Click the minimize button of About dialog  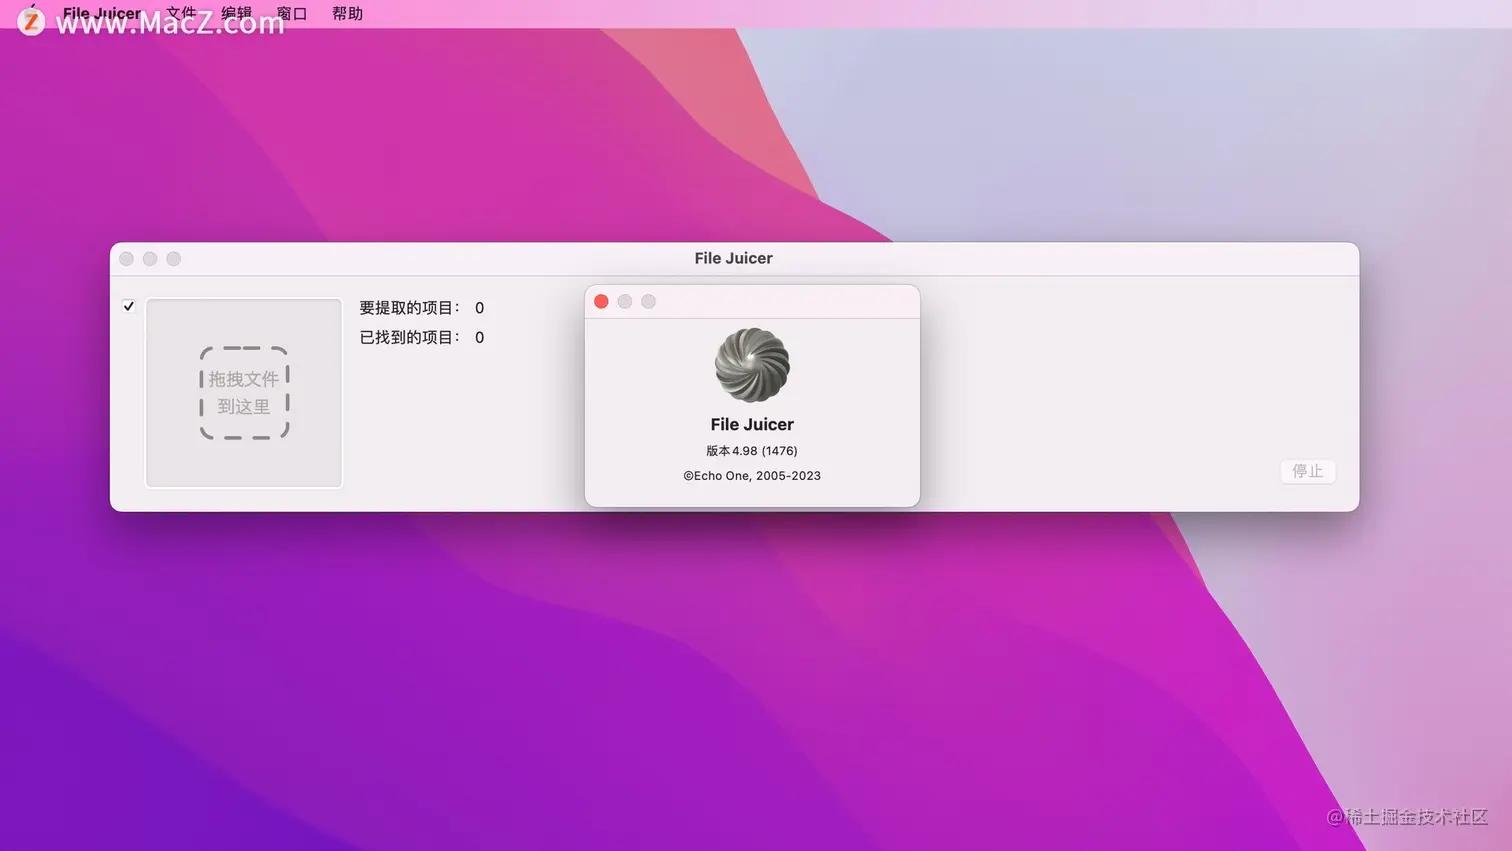pos(625,301)
